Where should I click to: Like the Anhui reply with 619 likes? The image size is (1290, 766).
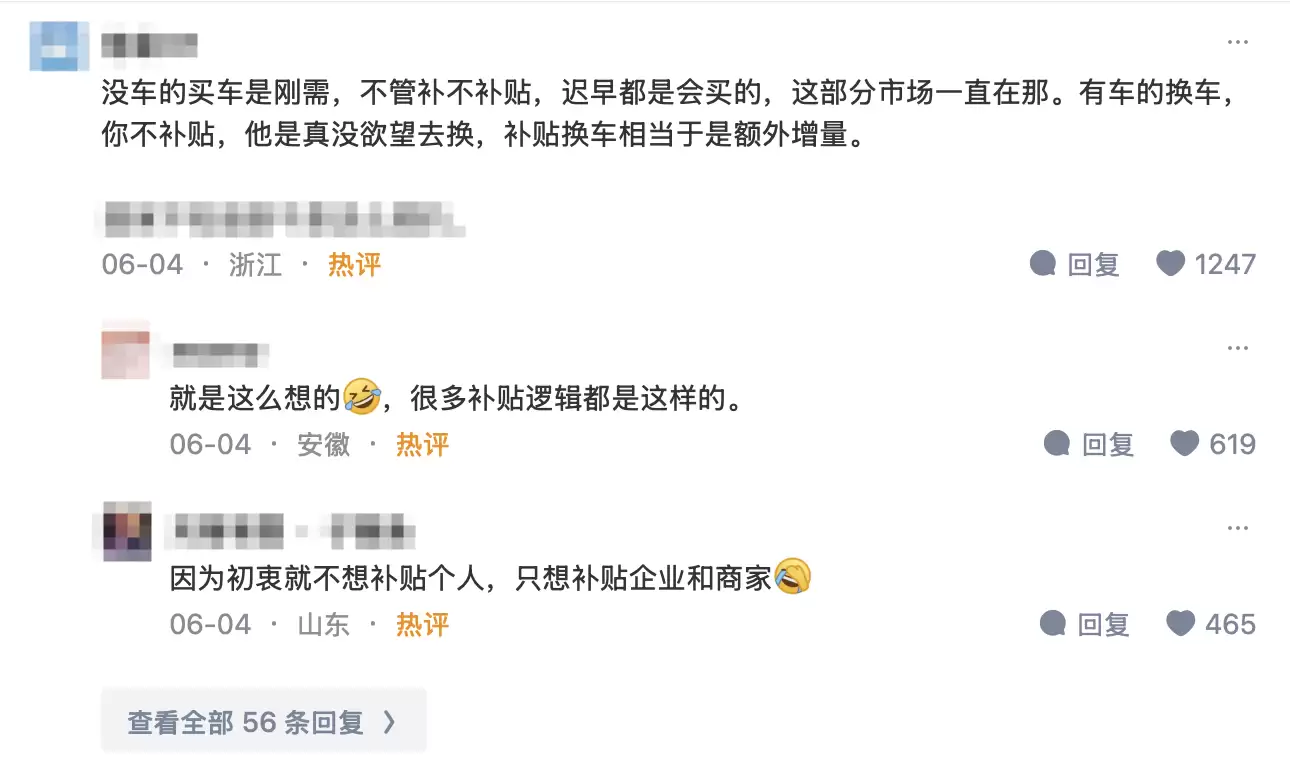click(x=1184, y=444)
